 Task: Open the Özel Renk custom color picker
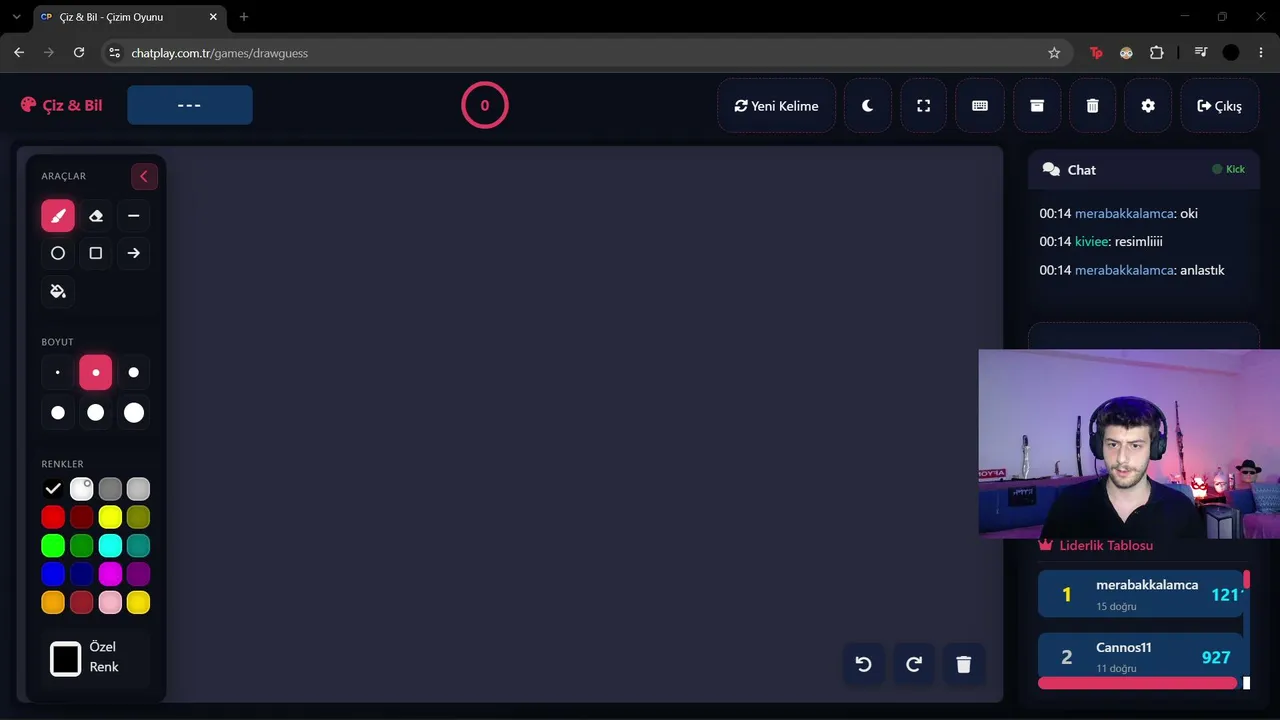tap(66, 659)
